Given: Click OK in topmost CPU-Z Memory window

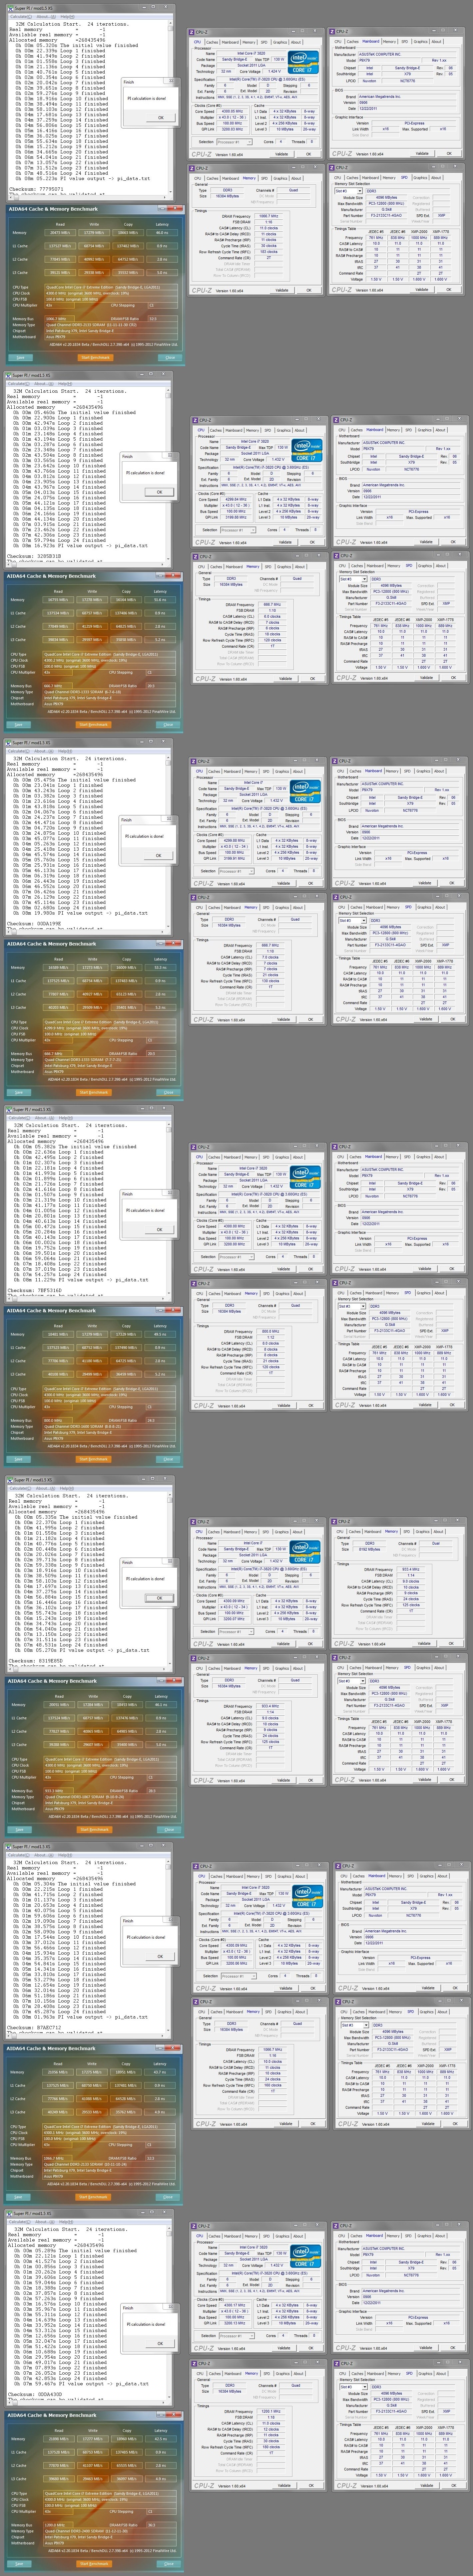Looking at the screenshot, I should [x=309, y=290].
